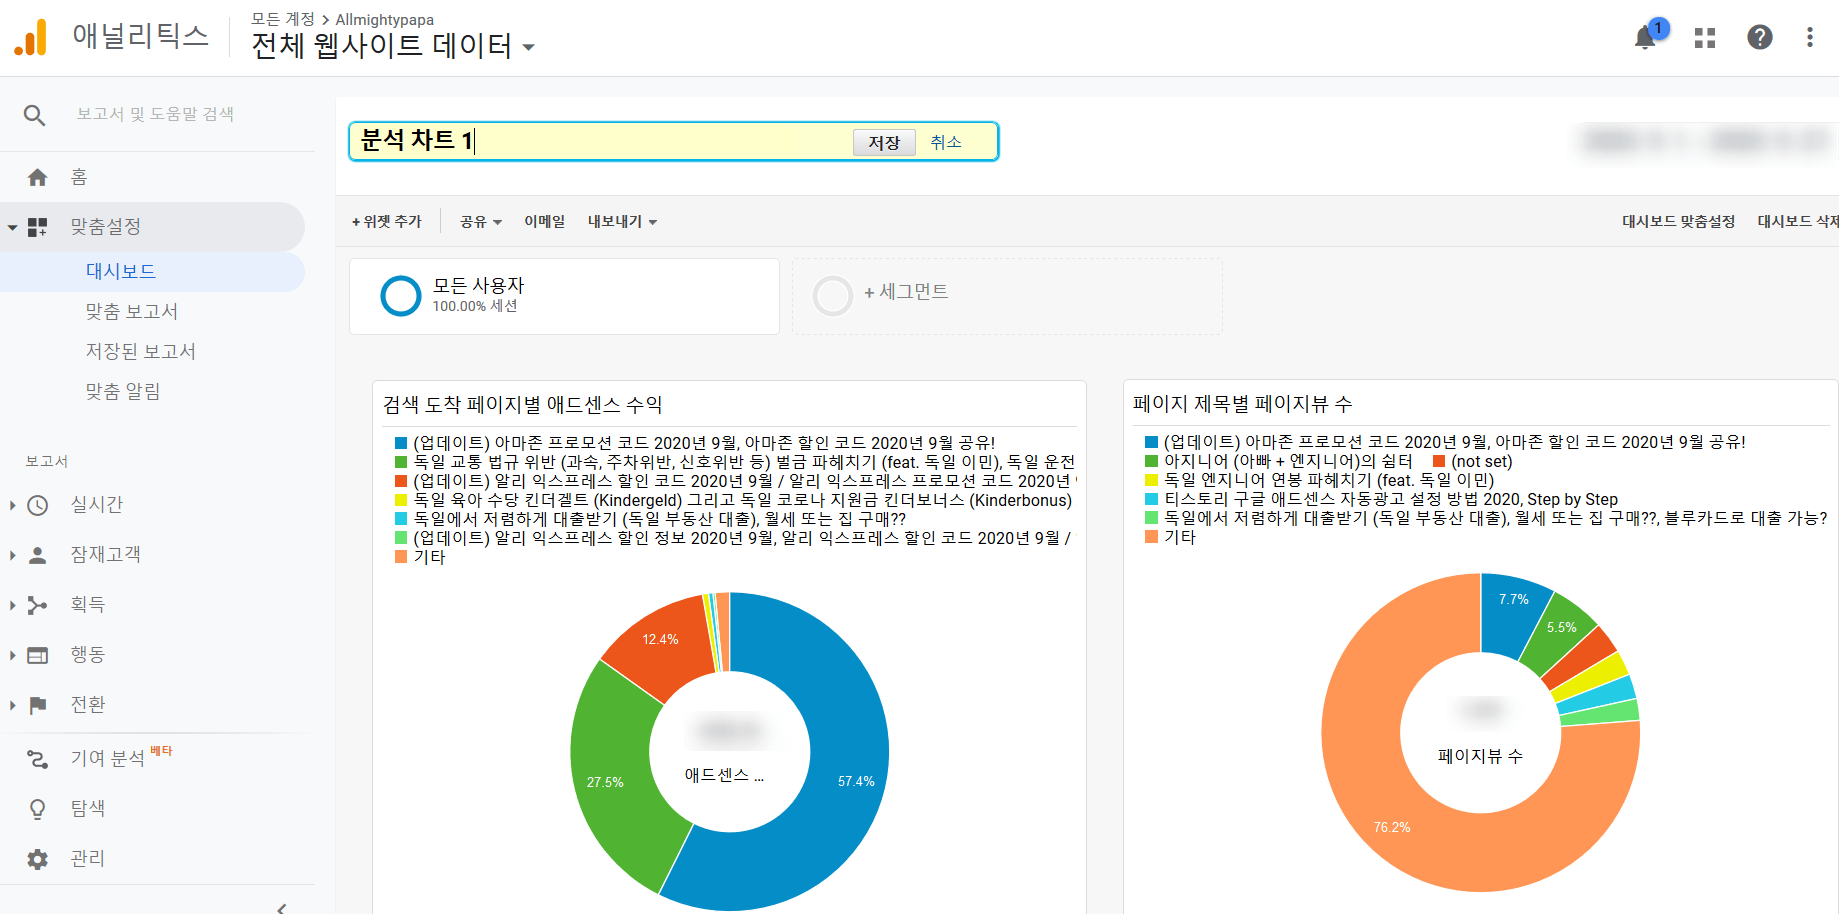Click the 행동 behavior window icon
The image size is (1839, 914).
click(x=38, y=655)
